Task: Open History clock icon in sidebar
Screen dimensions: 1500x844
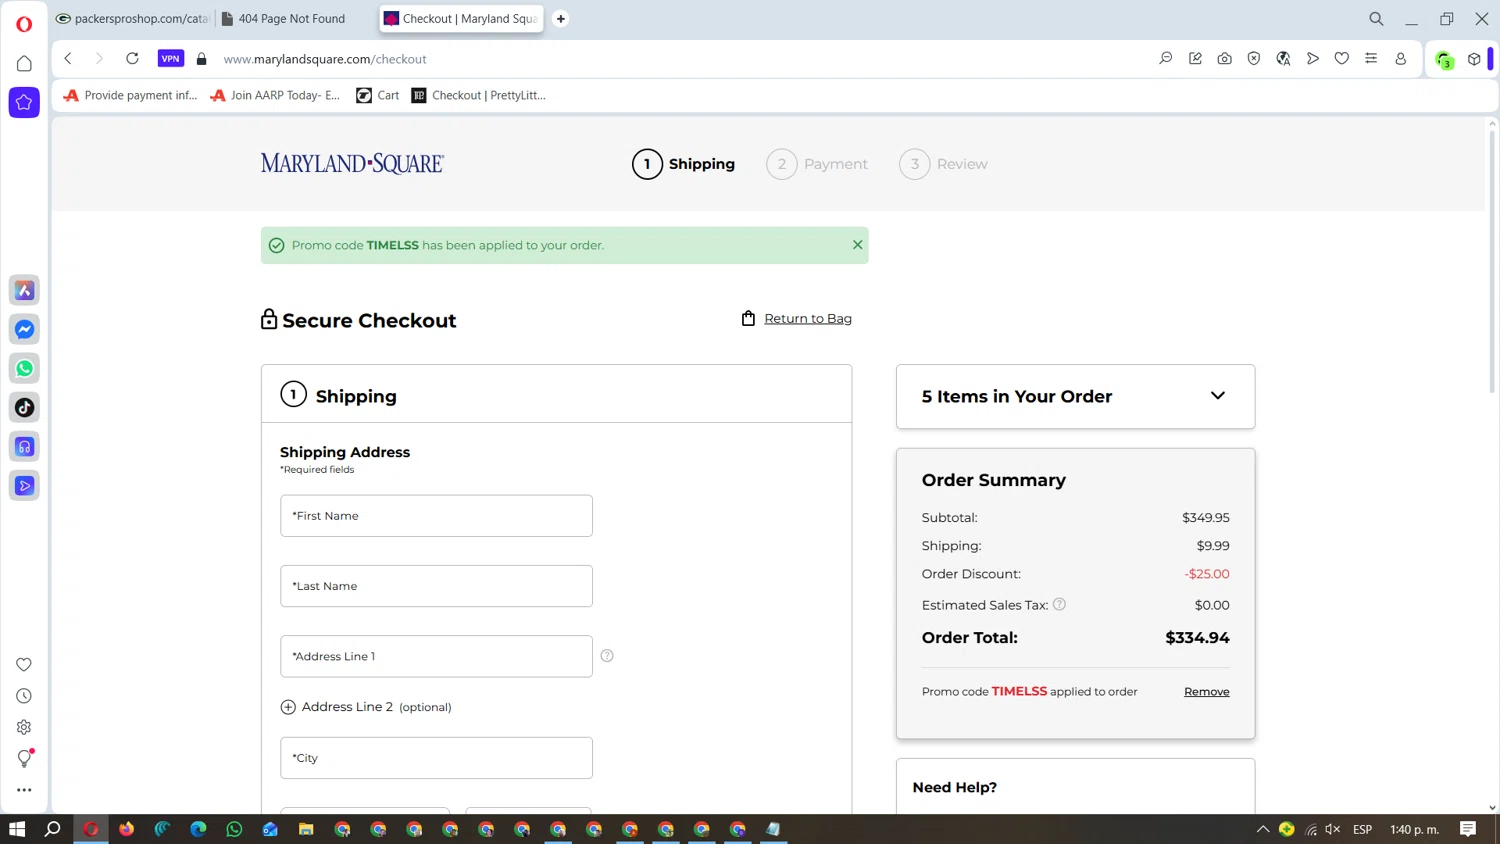Action: 24,696
